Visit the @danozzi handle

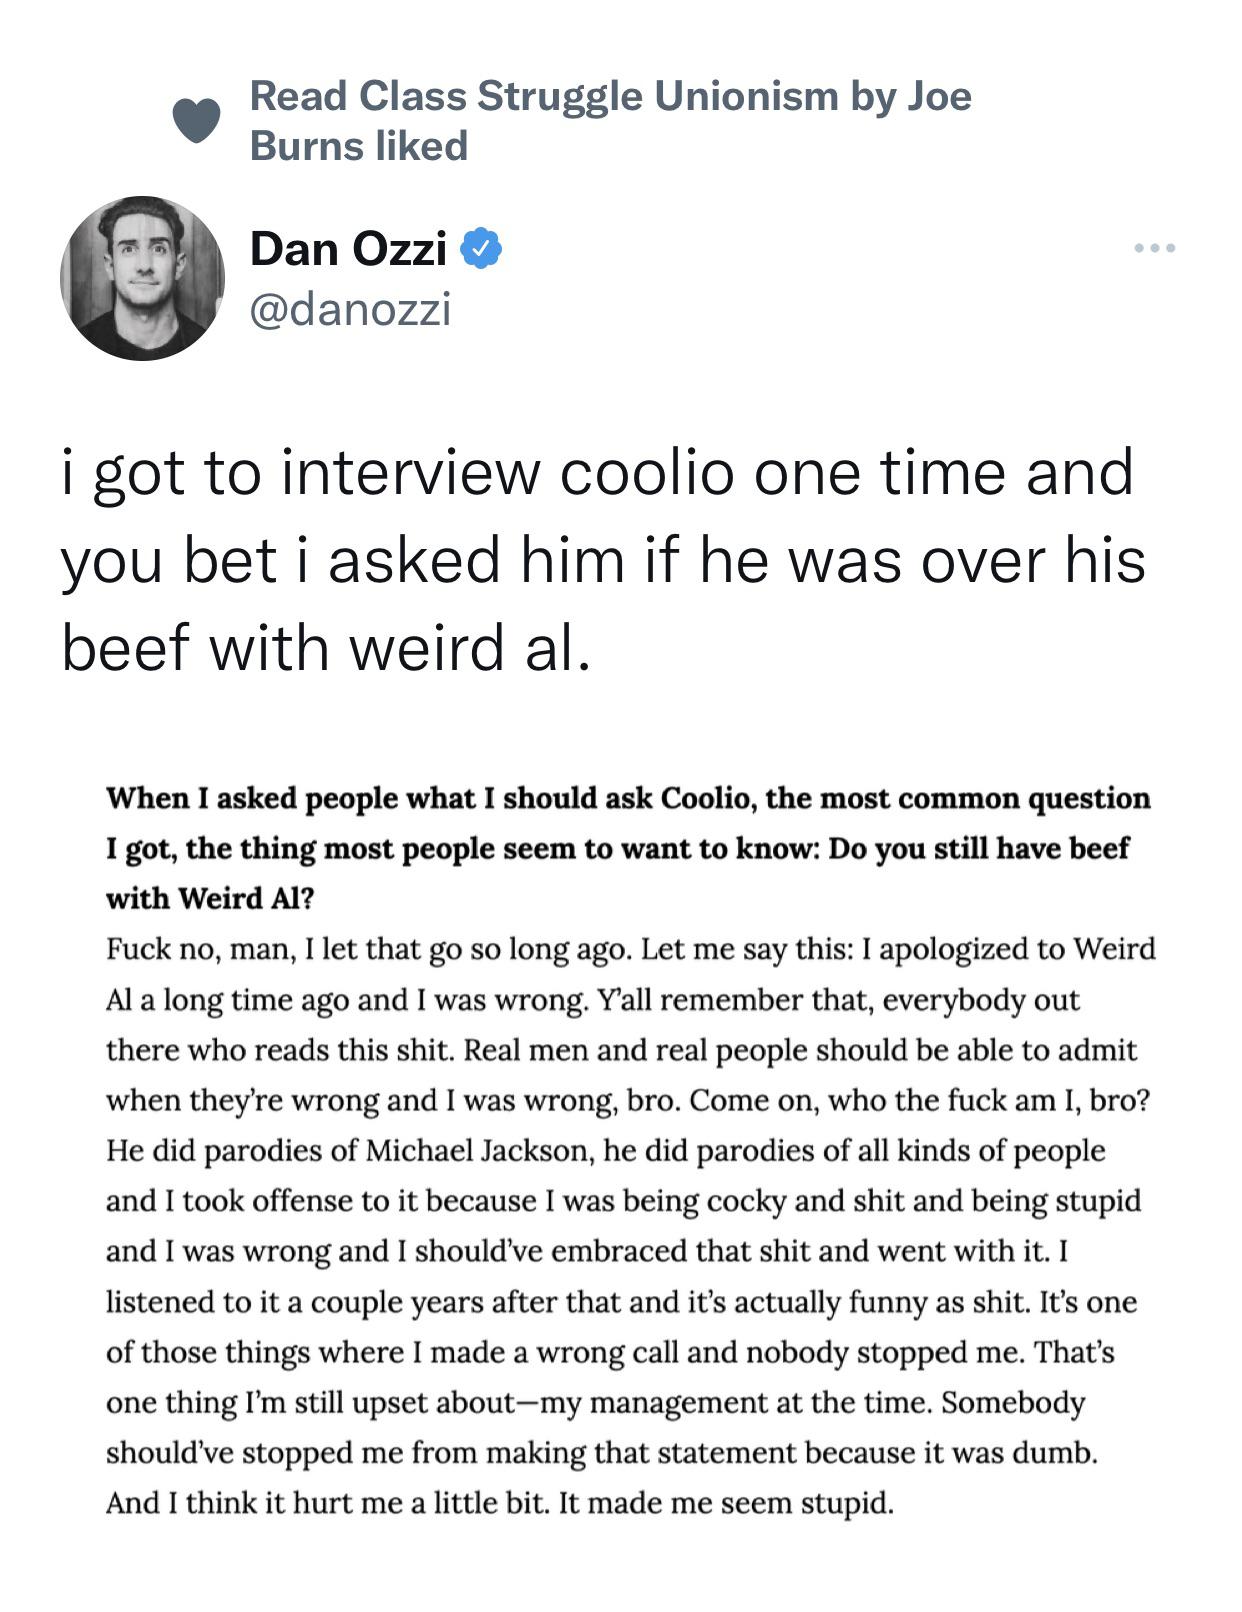pyautogui.click(x=350, y=309)
